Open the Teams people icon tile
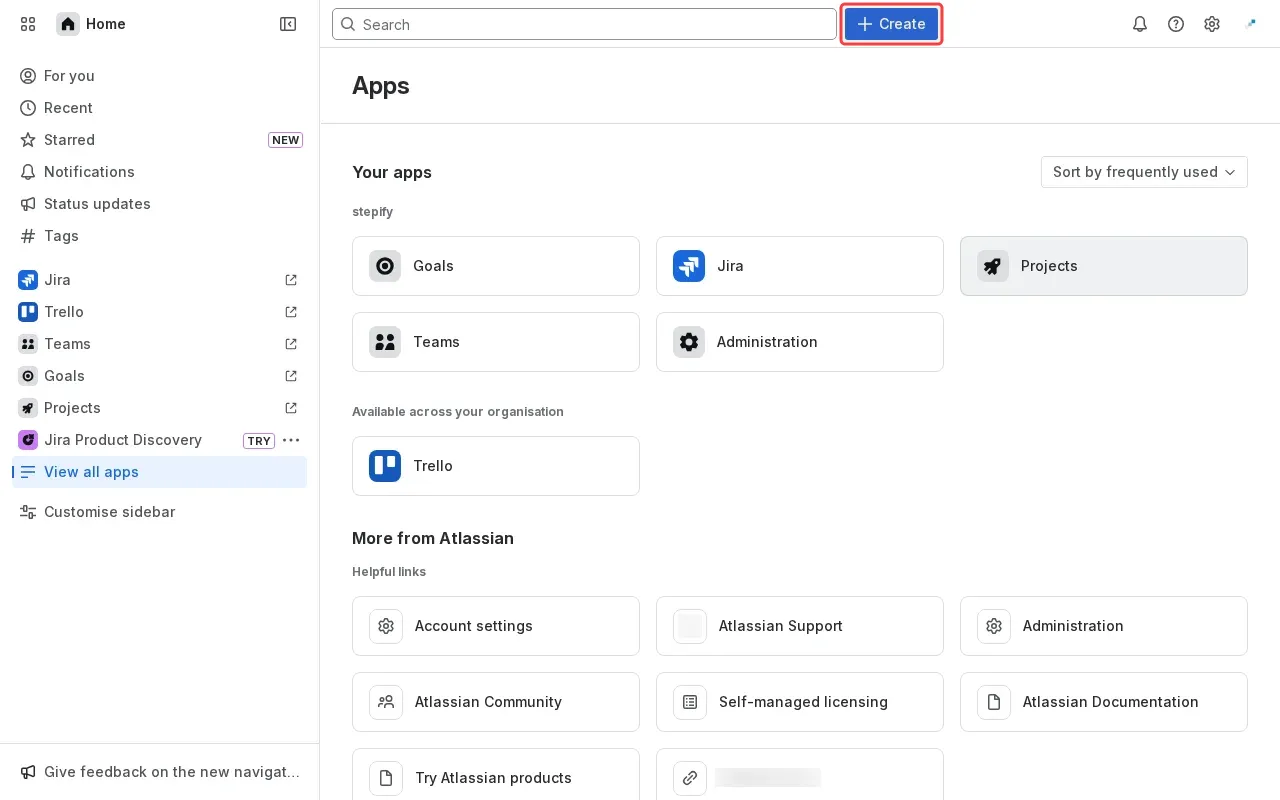The width and height of the screenshot is (1280, 800). (385, 342)
